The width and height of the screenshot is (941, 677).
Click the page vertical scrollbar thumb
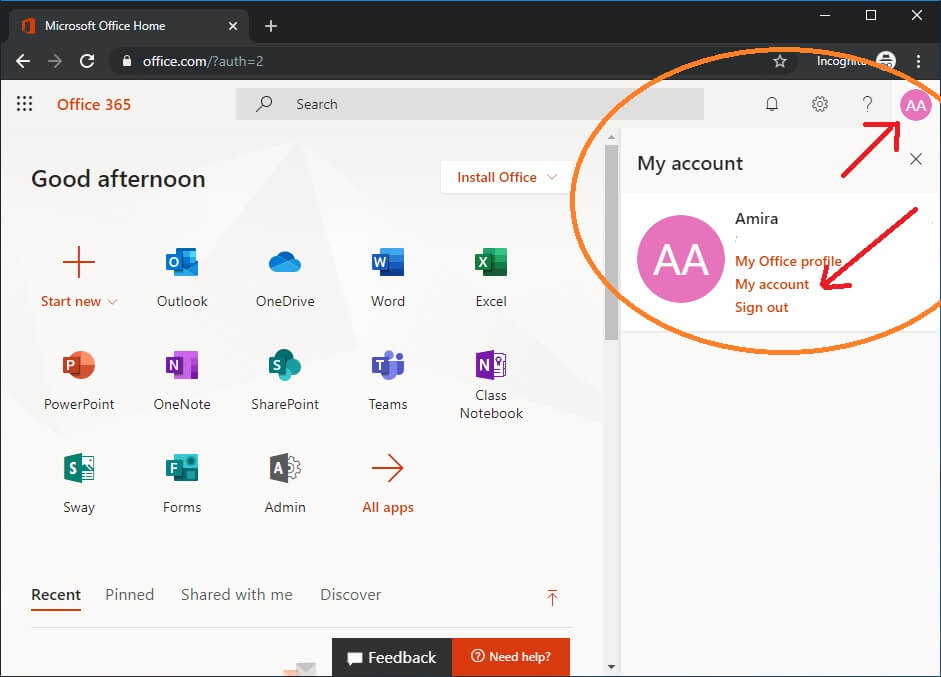[x=611, y=242]
